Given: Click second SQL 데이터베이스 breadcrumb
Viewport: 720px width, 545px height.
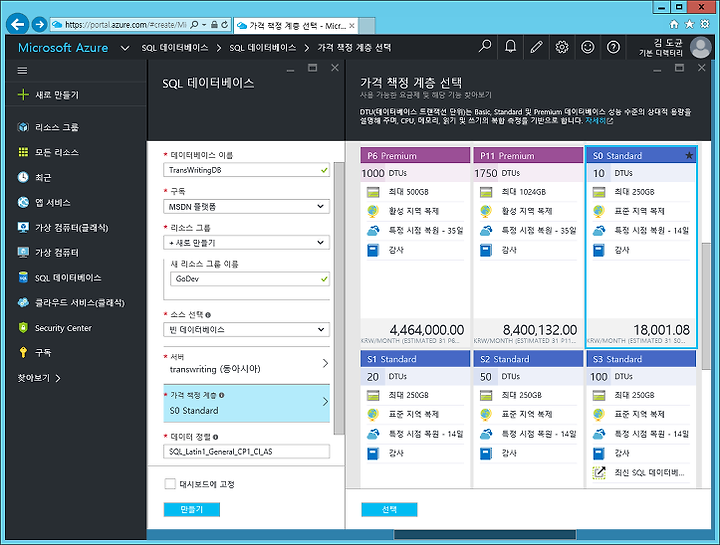Looking at the screenshot, I should point(263,48).
